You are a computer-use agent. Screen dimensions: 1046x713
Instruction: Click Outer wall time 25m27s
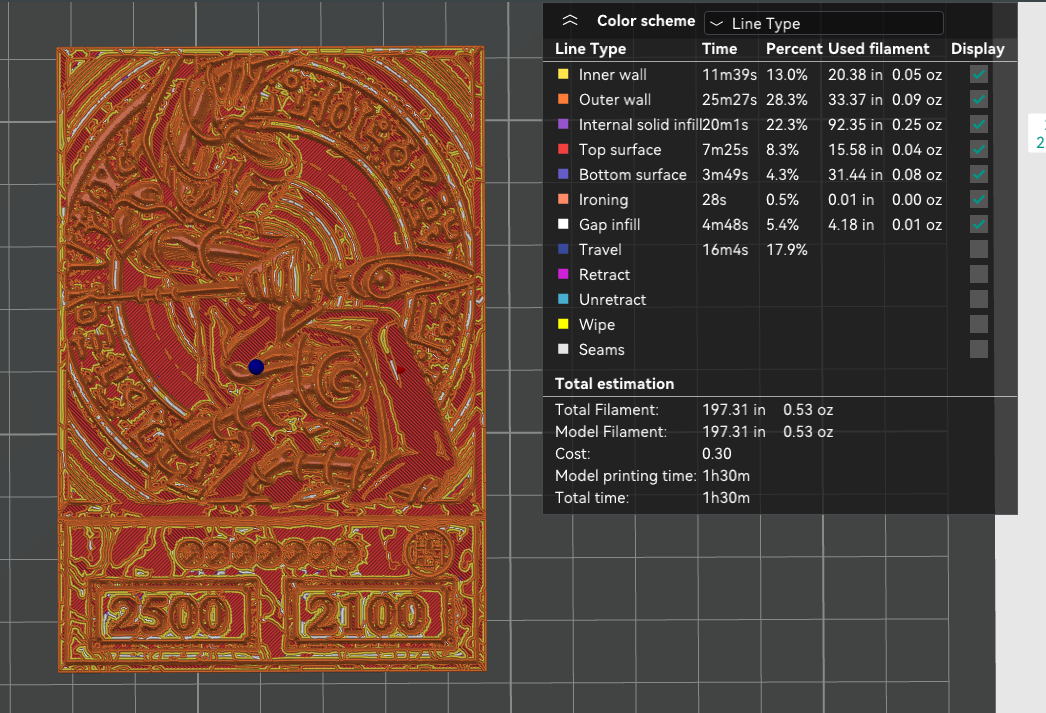pos(729,99)
